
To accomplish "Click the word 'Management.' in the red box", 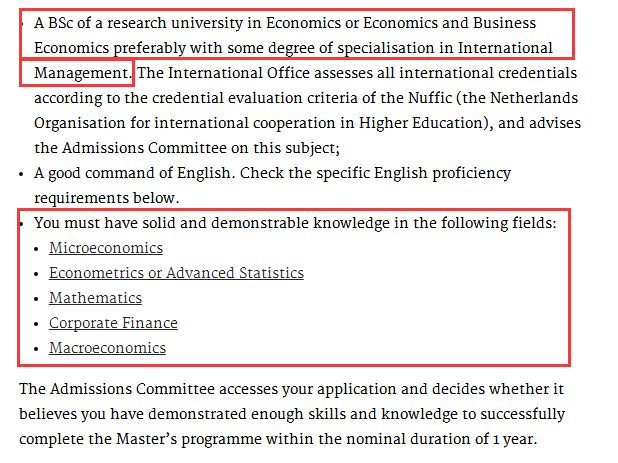I will tap(82, 73).
